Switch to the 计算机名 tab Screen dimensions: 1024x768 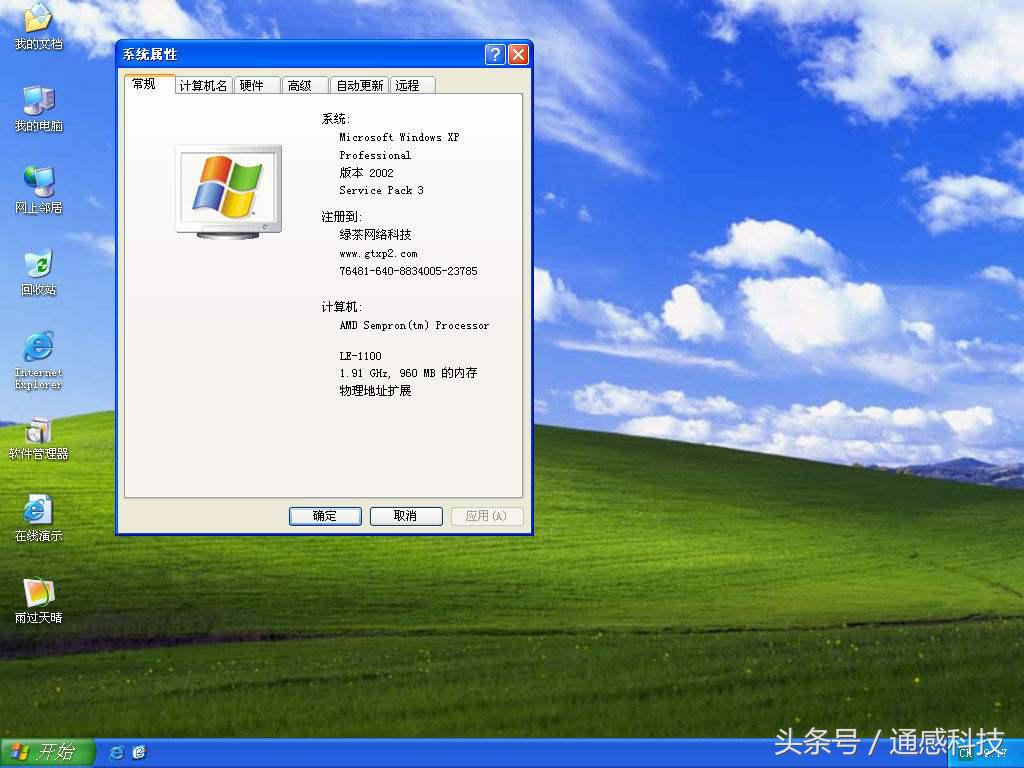tap(203, 85)
